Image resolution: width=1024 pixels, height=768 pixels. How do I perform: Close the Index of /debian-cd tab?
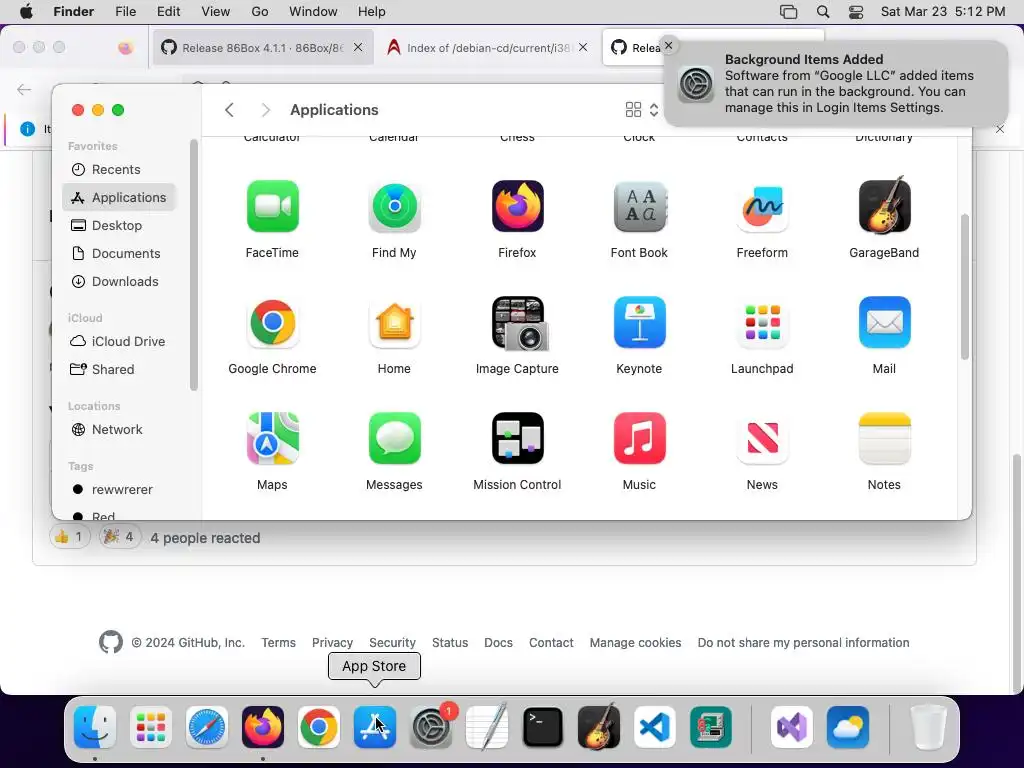click(x=583, y=48)
